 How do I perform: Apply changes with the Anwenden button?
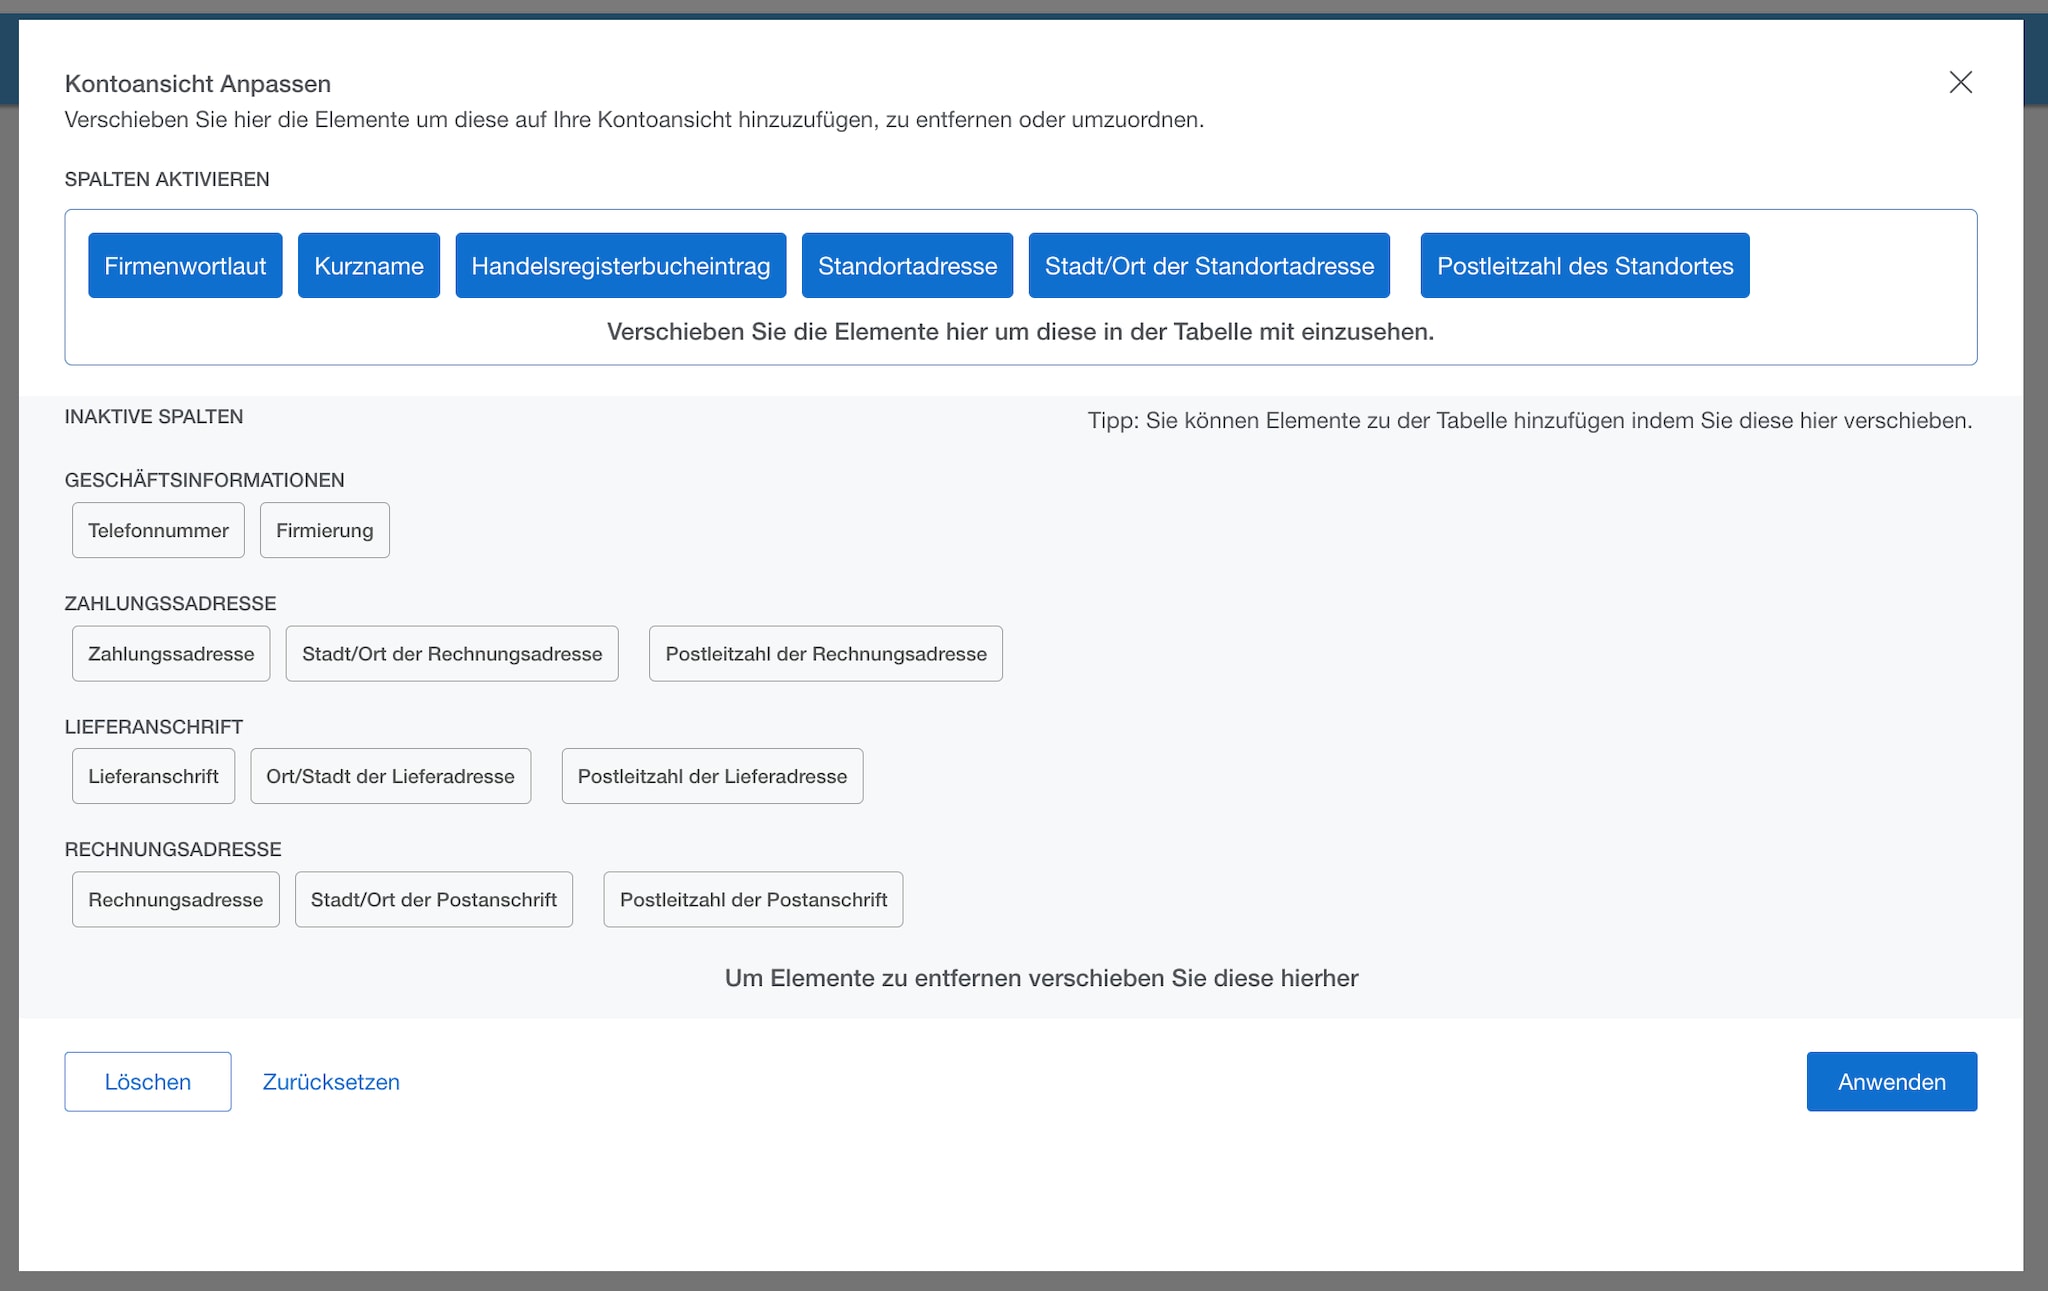pyautogui.click(x=1891, y=1081)
